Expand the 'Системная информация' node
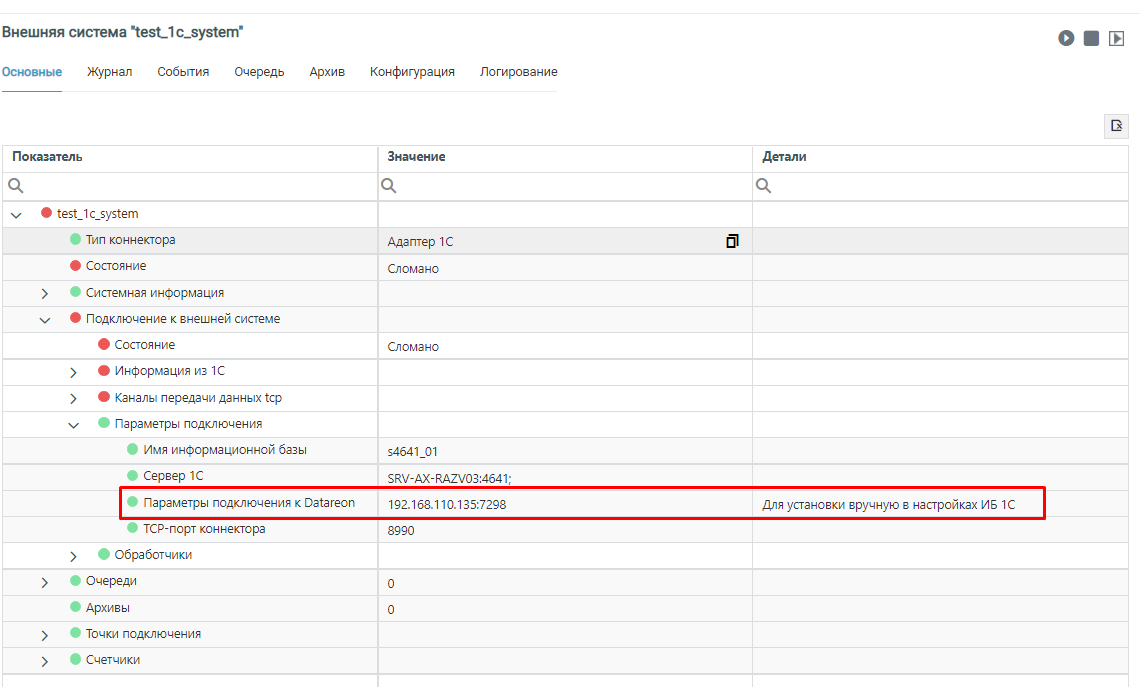Screen dimensions: 1140x687 44,294
